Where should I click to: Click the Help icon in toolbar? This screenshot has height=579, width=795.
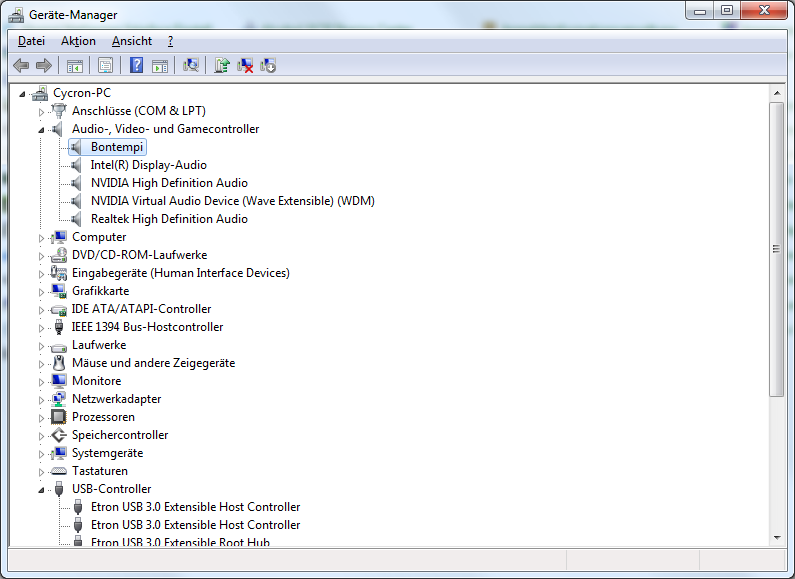click(x=137, y=65)
